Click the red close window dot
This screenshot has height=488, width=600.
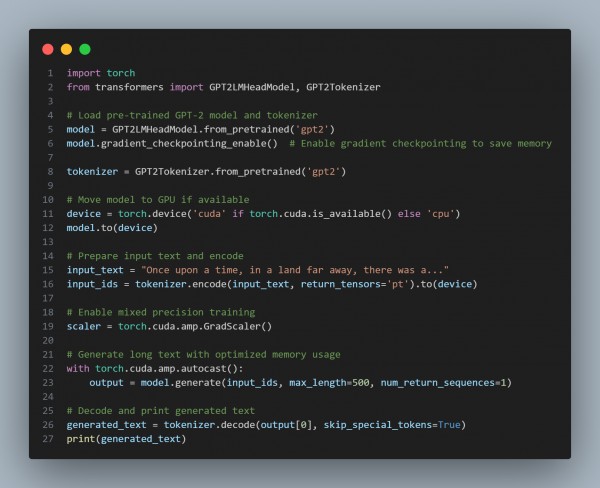pos(48,49)
